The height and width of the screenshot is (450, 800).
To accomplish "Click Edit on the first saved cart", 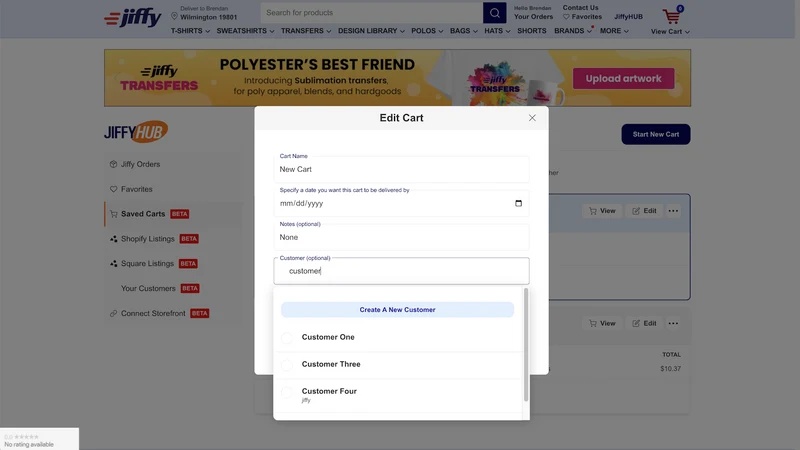I will click(644, 211).
